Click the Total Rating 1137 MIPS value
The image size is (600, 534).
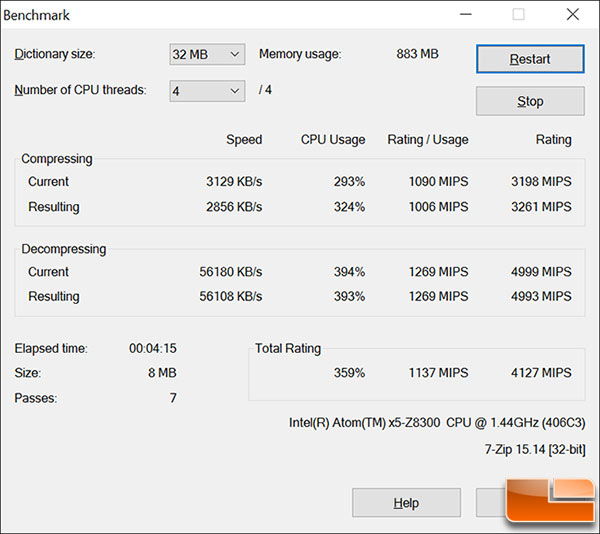[439, 373]
